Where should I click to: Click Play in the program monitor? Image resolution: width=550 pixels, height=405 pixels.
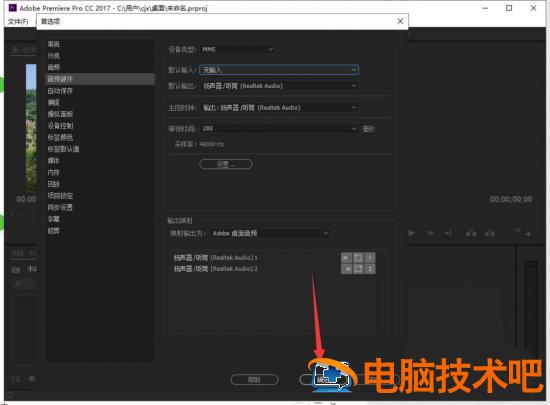(412, 233)
